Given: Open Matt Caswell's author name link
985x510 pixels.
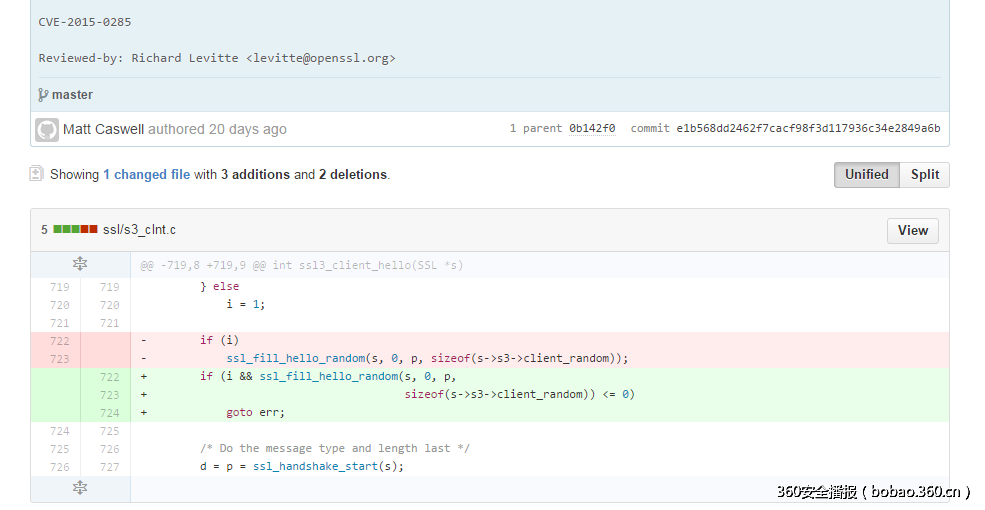Looking at the screenshot, I should (x=103, y=129).
